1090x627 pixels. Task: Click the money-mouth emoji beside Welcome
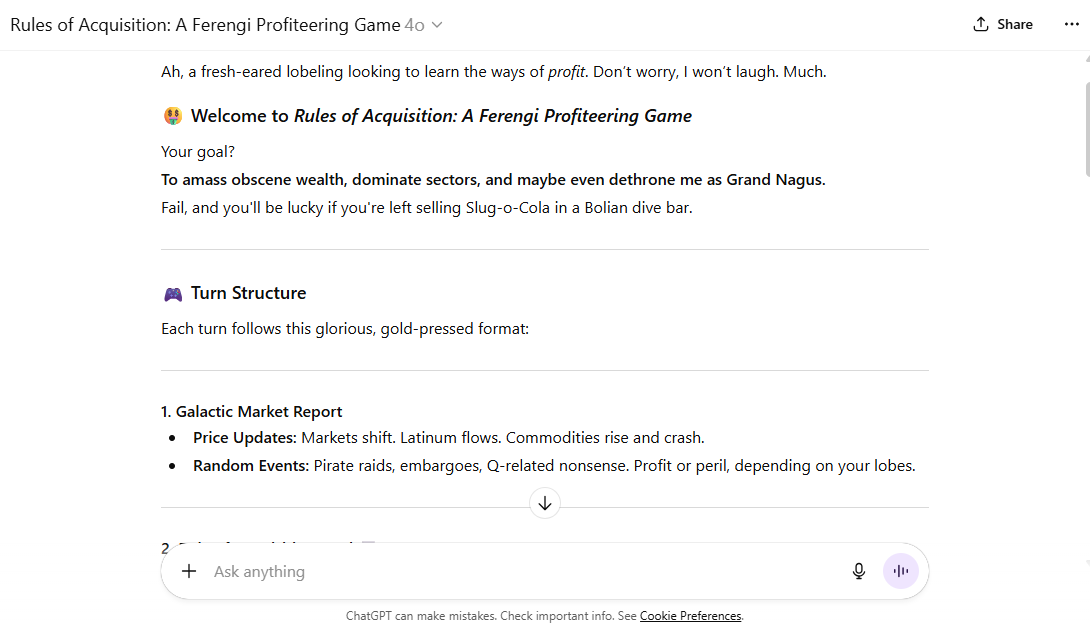click(x=172, y=116)
